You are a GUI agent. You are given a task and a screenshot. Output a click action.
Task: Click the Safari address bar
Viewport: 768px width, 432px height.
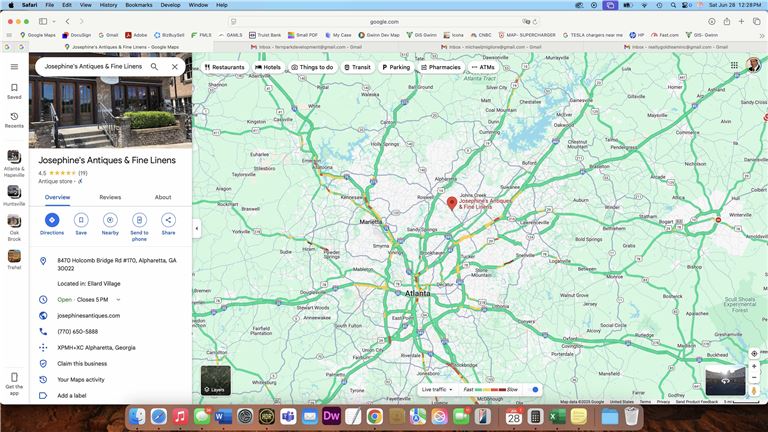[x=384, y=22]
